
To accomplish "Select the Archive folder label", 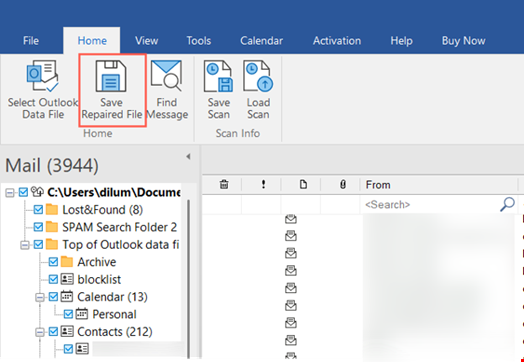I will (97, 262).
